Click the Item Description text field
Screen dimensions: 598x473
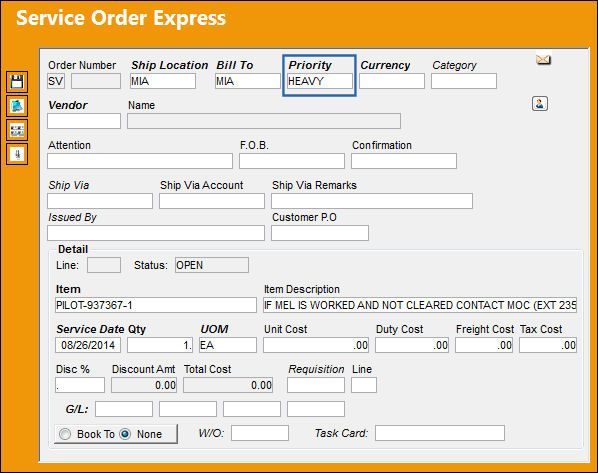(x=420, y=305)
